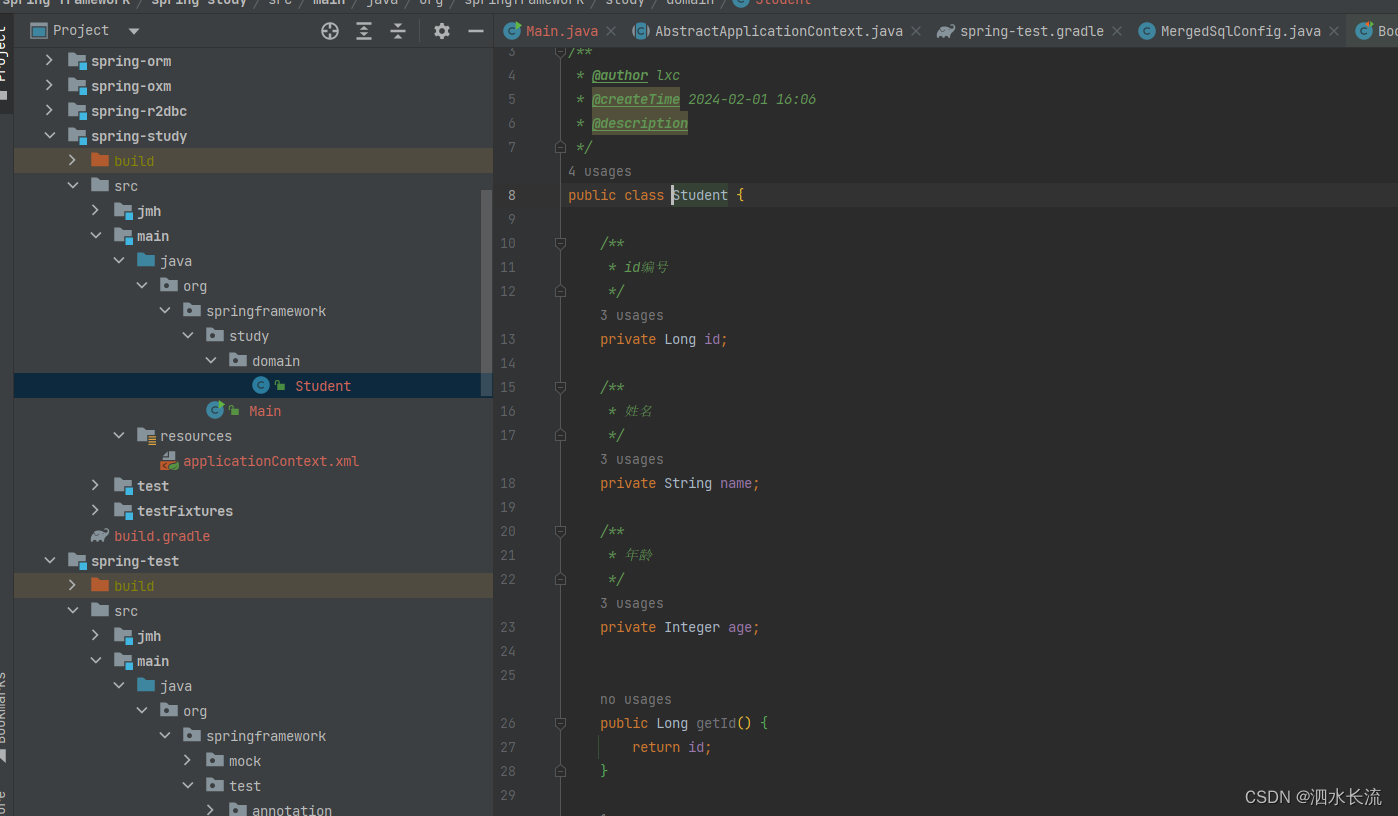1398x816 pixels.
Task: Expand the build folder under spring-study
Action: point(72,161)
